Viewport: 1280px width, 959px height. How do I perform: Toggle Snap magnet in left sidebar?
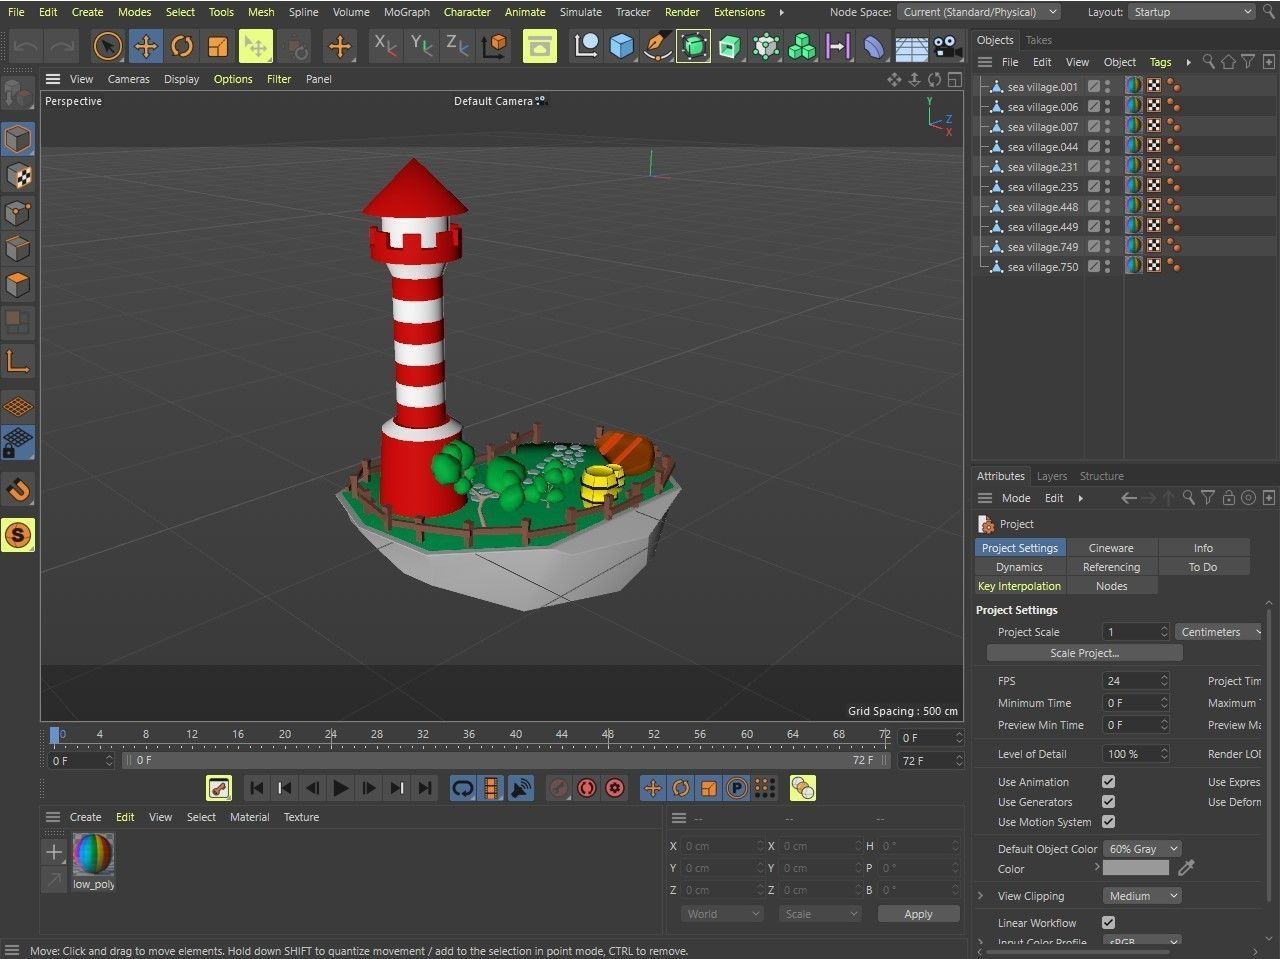pyautogui.click(x=18, y=490)
